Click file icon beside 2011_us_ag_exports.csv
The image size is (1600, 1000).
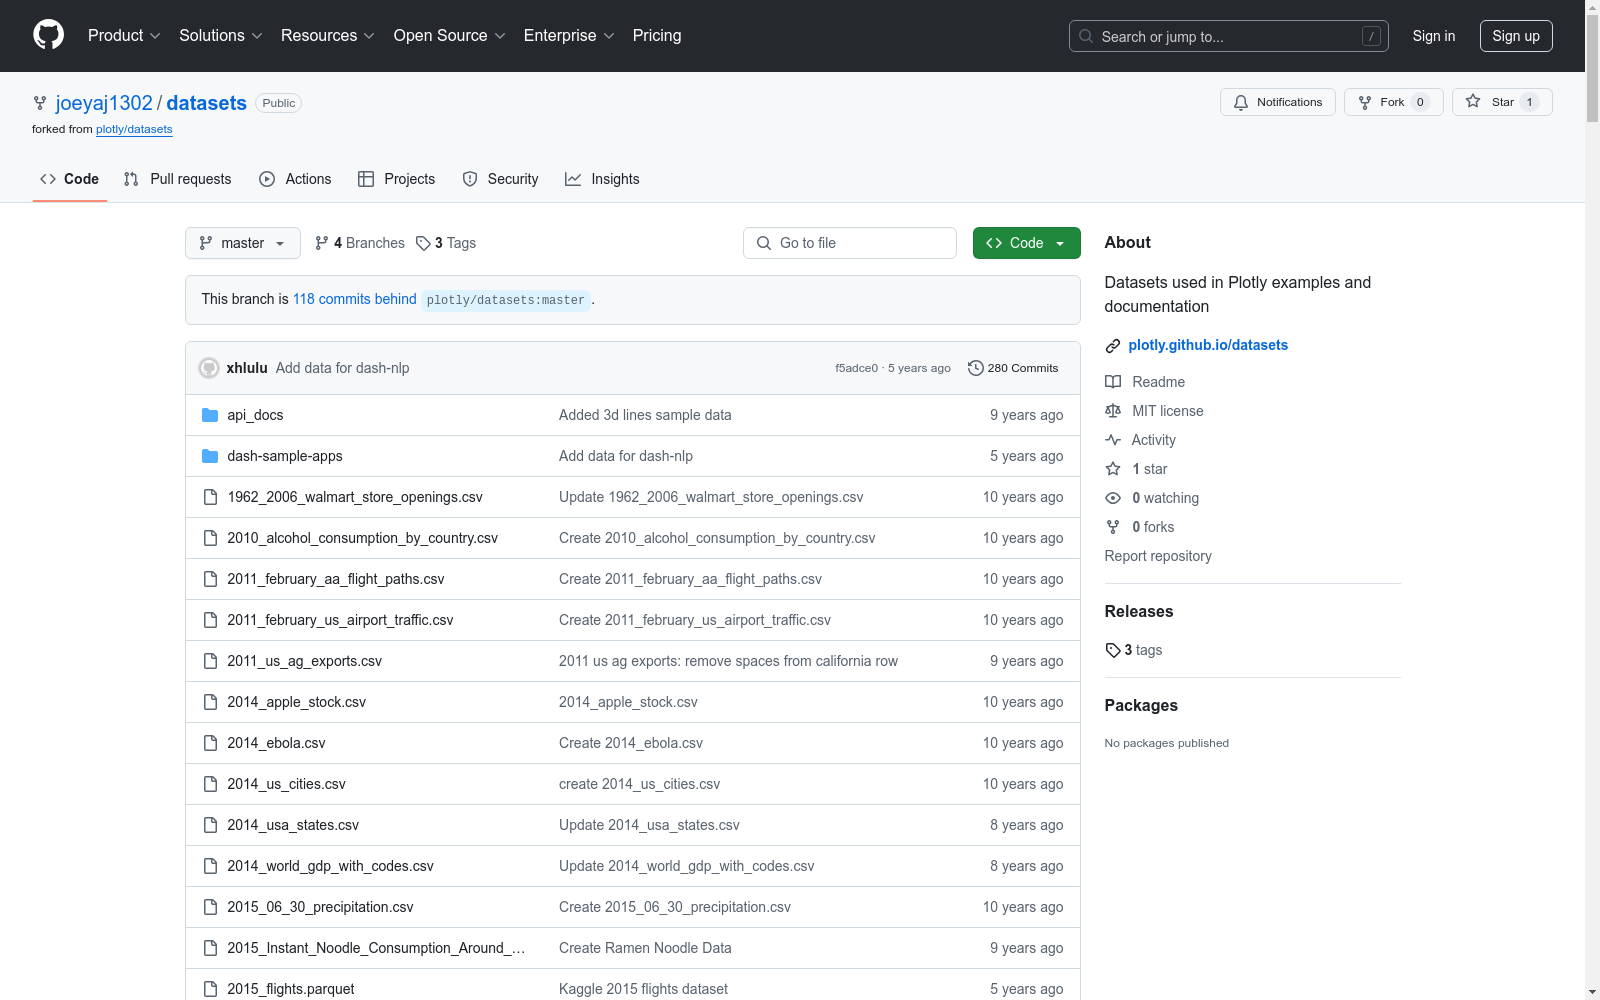210,661
